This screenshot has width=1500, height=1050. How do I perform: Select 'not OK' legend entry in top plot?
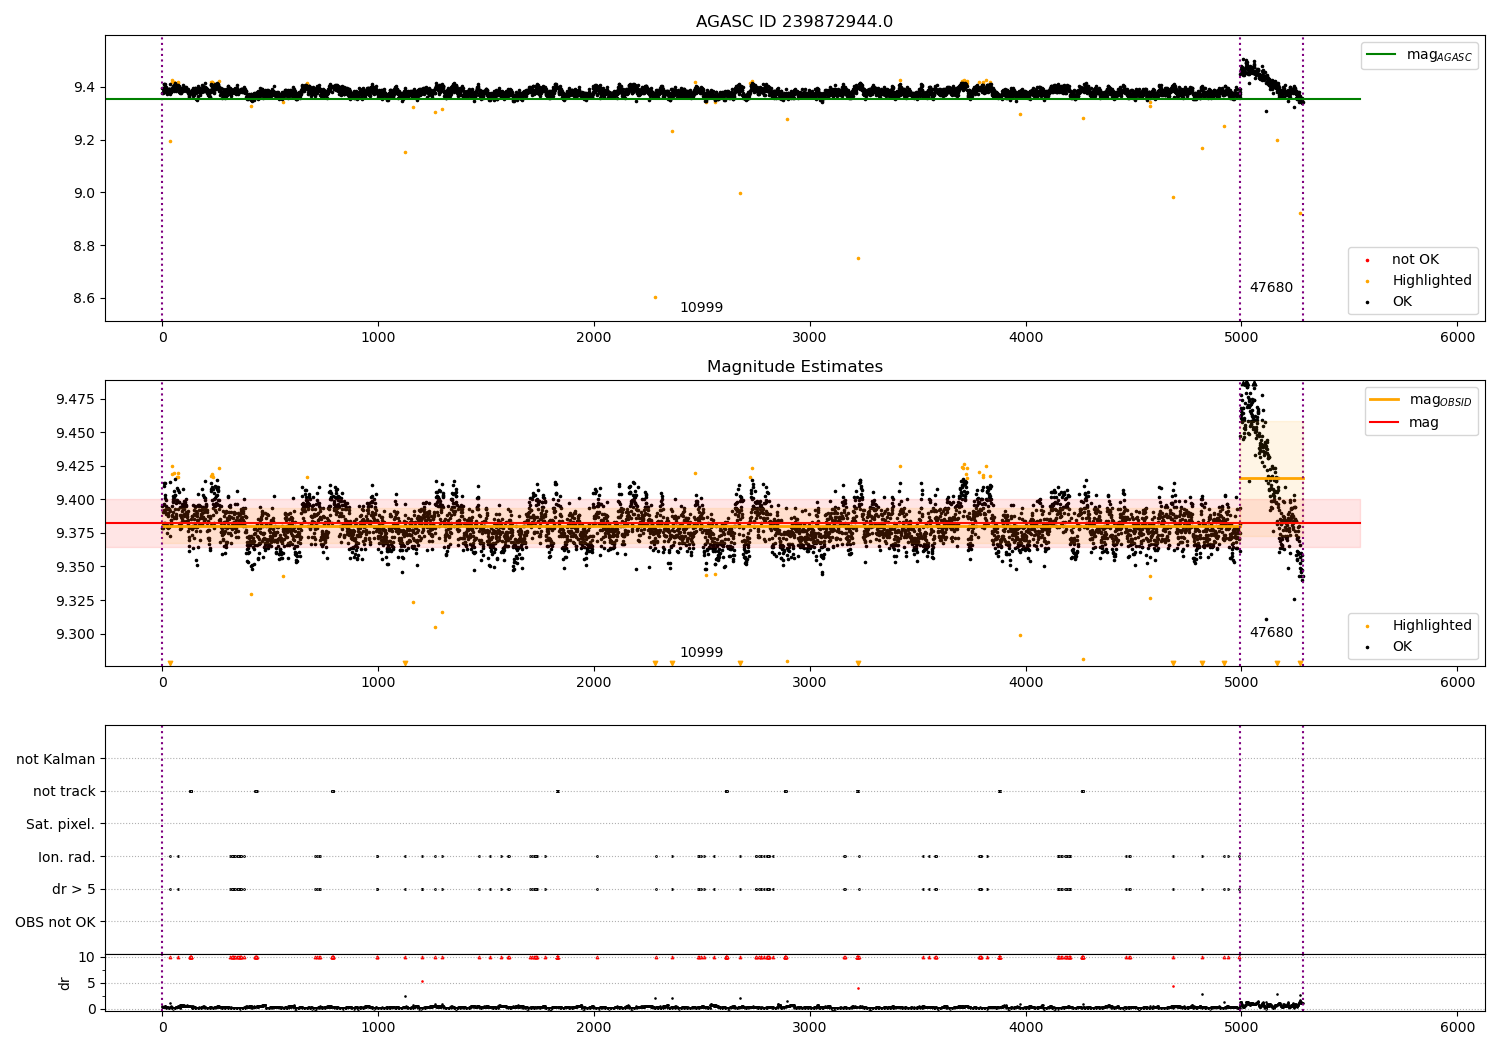tap(1415, 260)
